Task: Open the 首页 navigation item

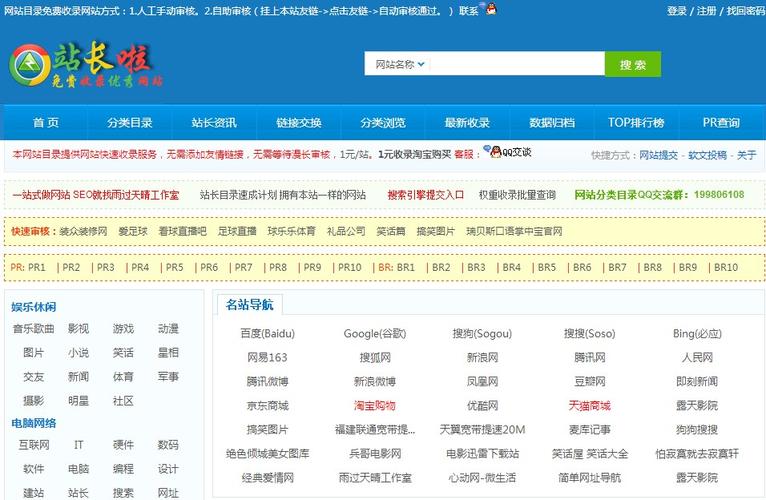Action: tap(46, 123)
